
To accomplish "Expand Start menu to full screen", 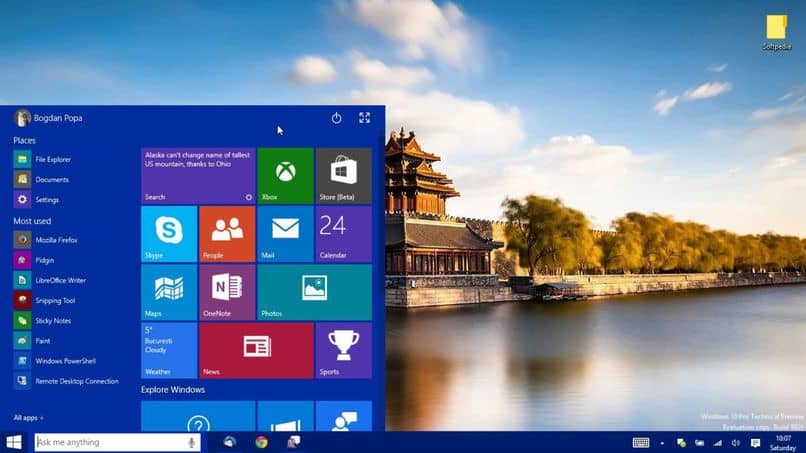I will click(x=364, y=118).
